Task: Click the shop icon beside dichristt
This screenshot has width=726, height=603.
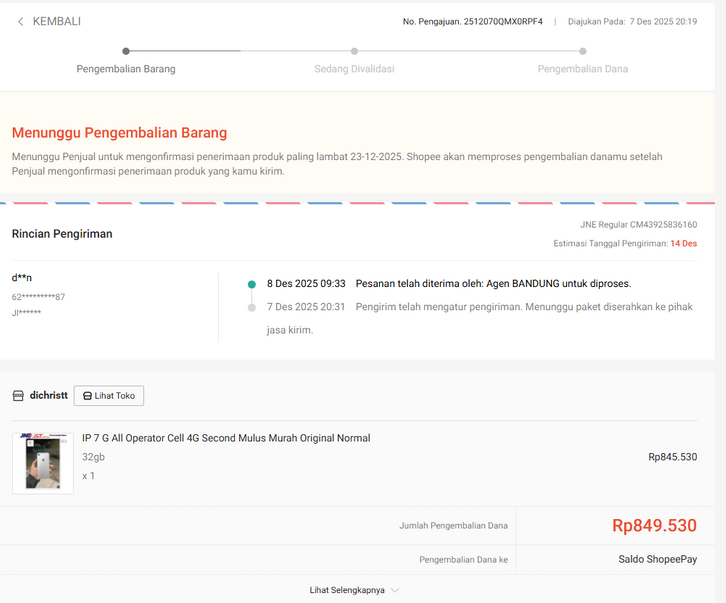Action: click(x=17, y=396)
